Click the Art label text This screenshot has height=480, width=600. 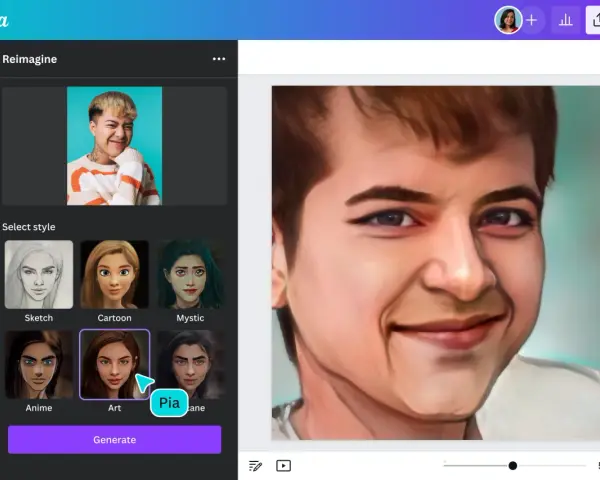pos(114,408)
